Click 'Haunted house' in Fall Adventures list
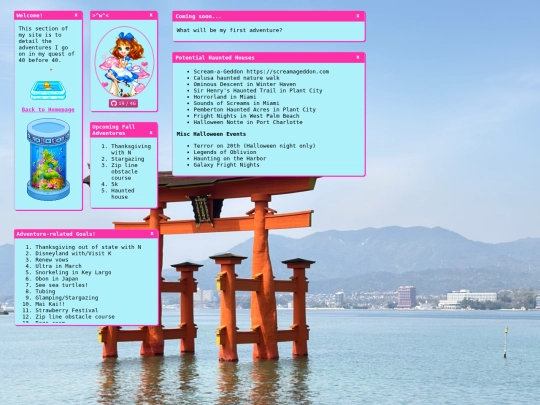Image resolution: width=540 pixels, height=405 pixels. (123, 194)
